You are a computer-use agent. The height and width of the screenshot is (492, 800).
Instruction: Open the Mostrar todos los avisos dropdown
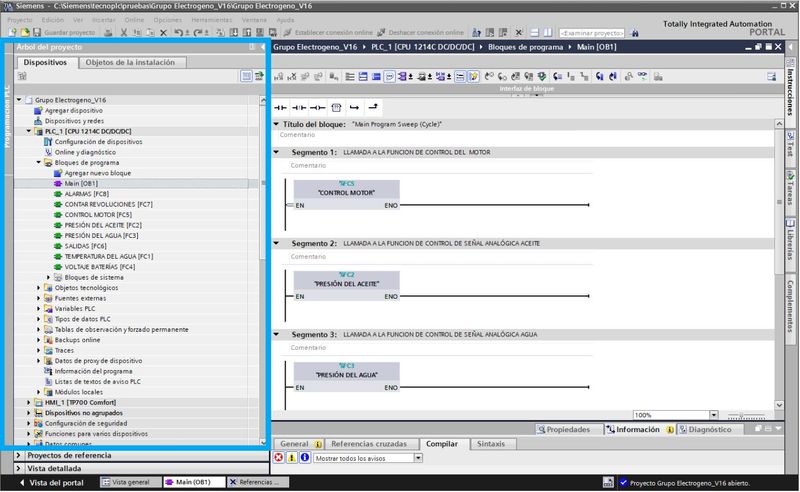click(418, 458)
